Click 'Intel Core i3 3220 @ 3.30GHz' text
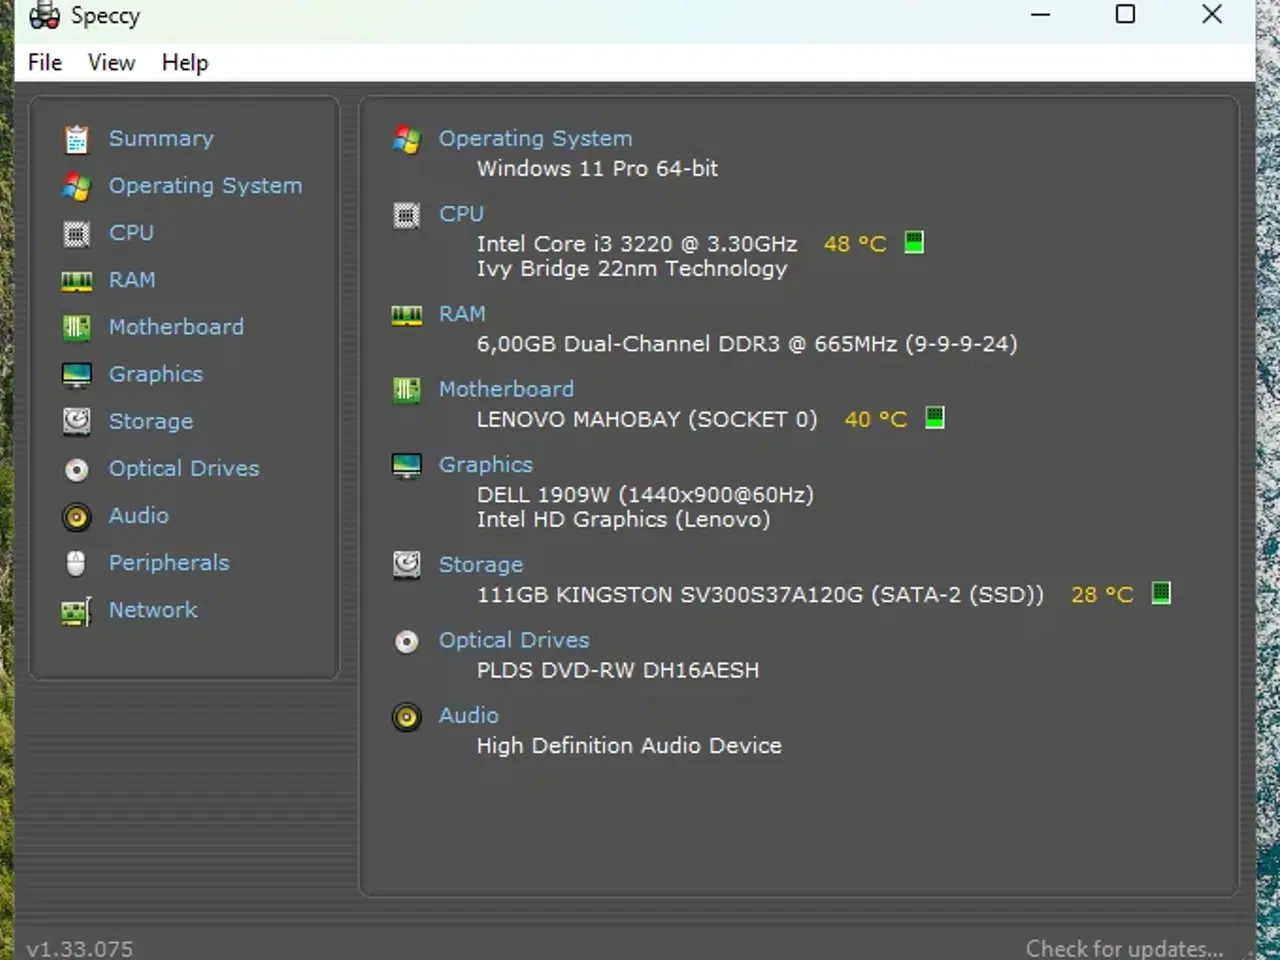 (x=637, y=244)
